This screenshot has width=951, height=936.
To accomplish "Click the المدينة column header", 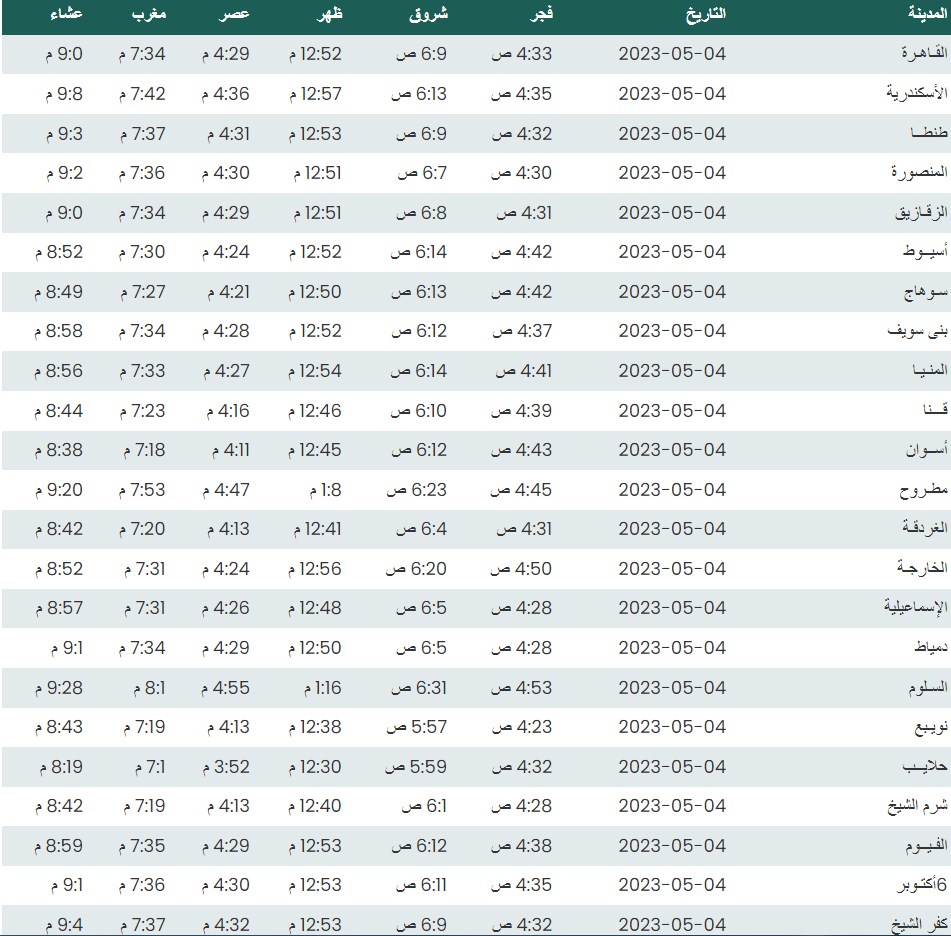I will tap(915, 15).
